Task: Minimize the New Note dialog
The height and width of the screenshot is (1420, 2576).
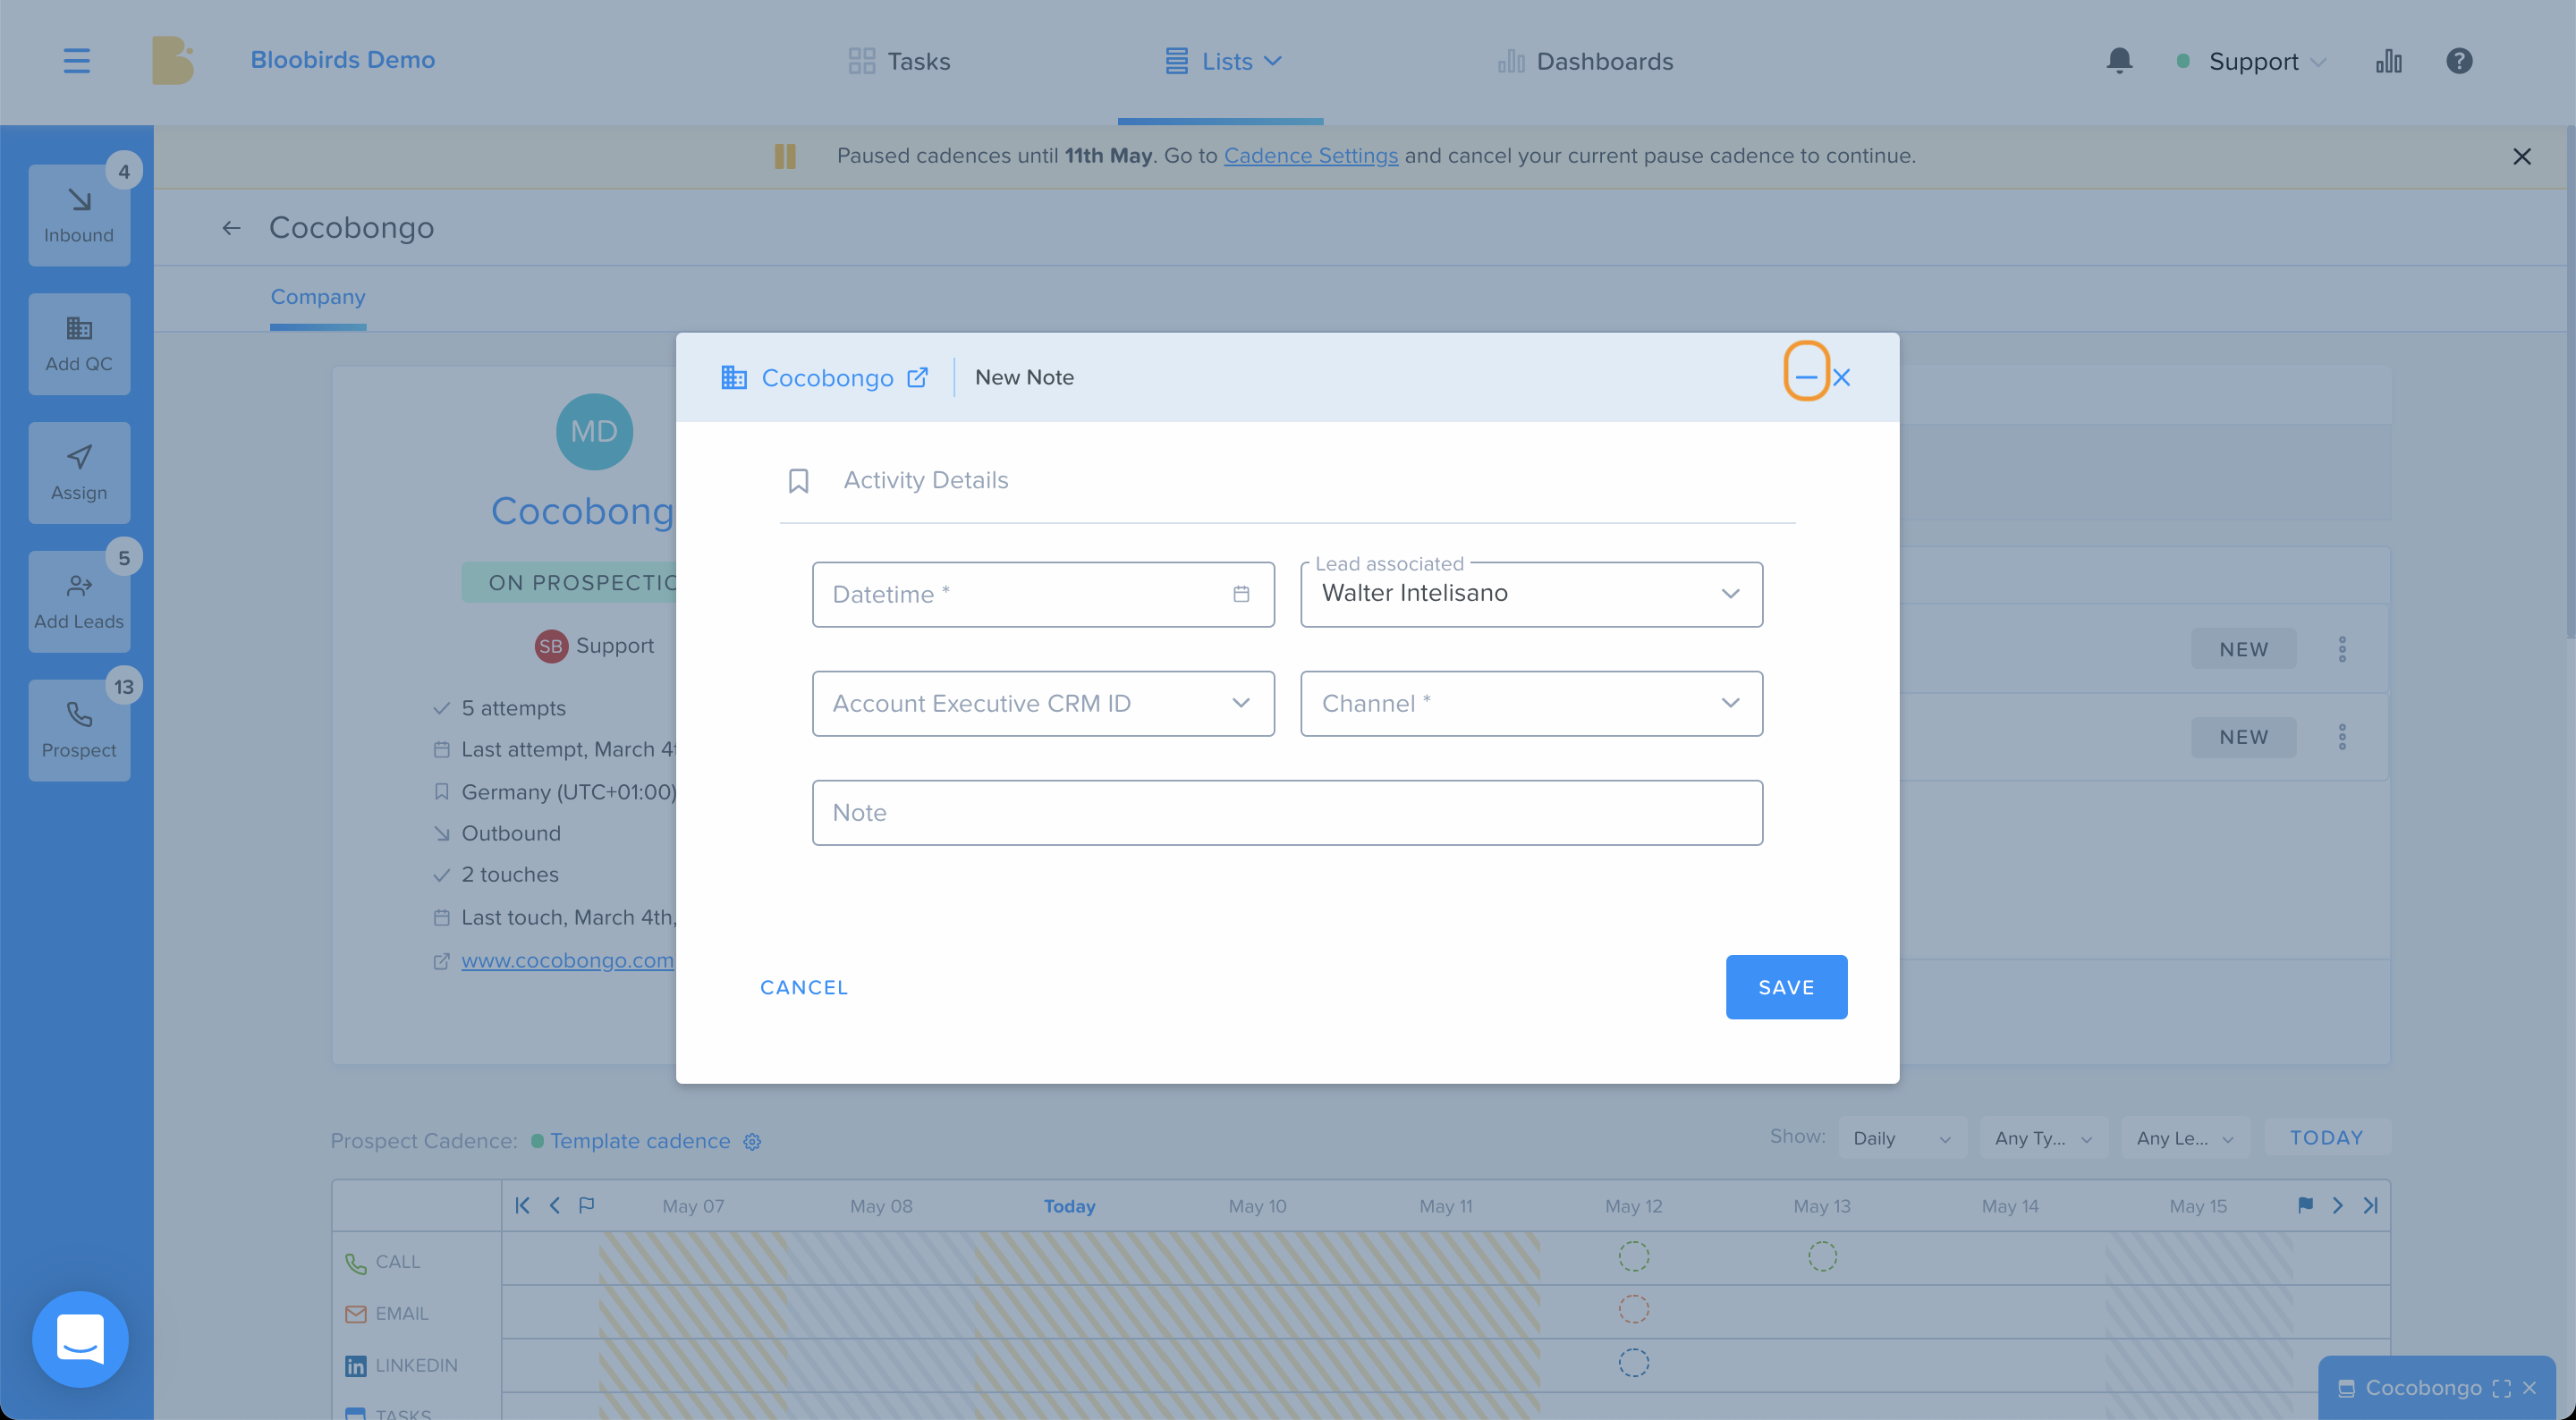Action: [x=1806, y=377]
